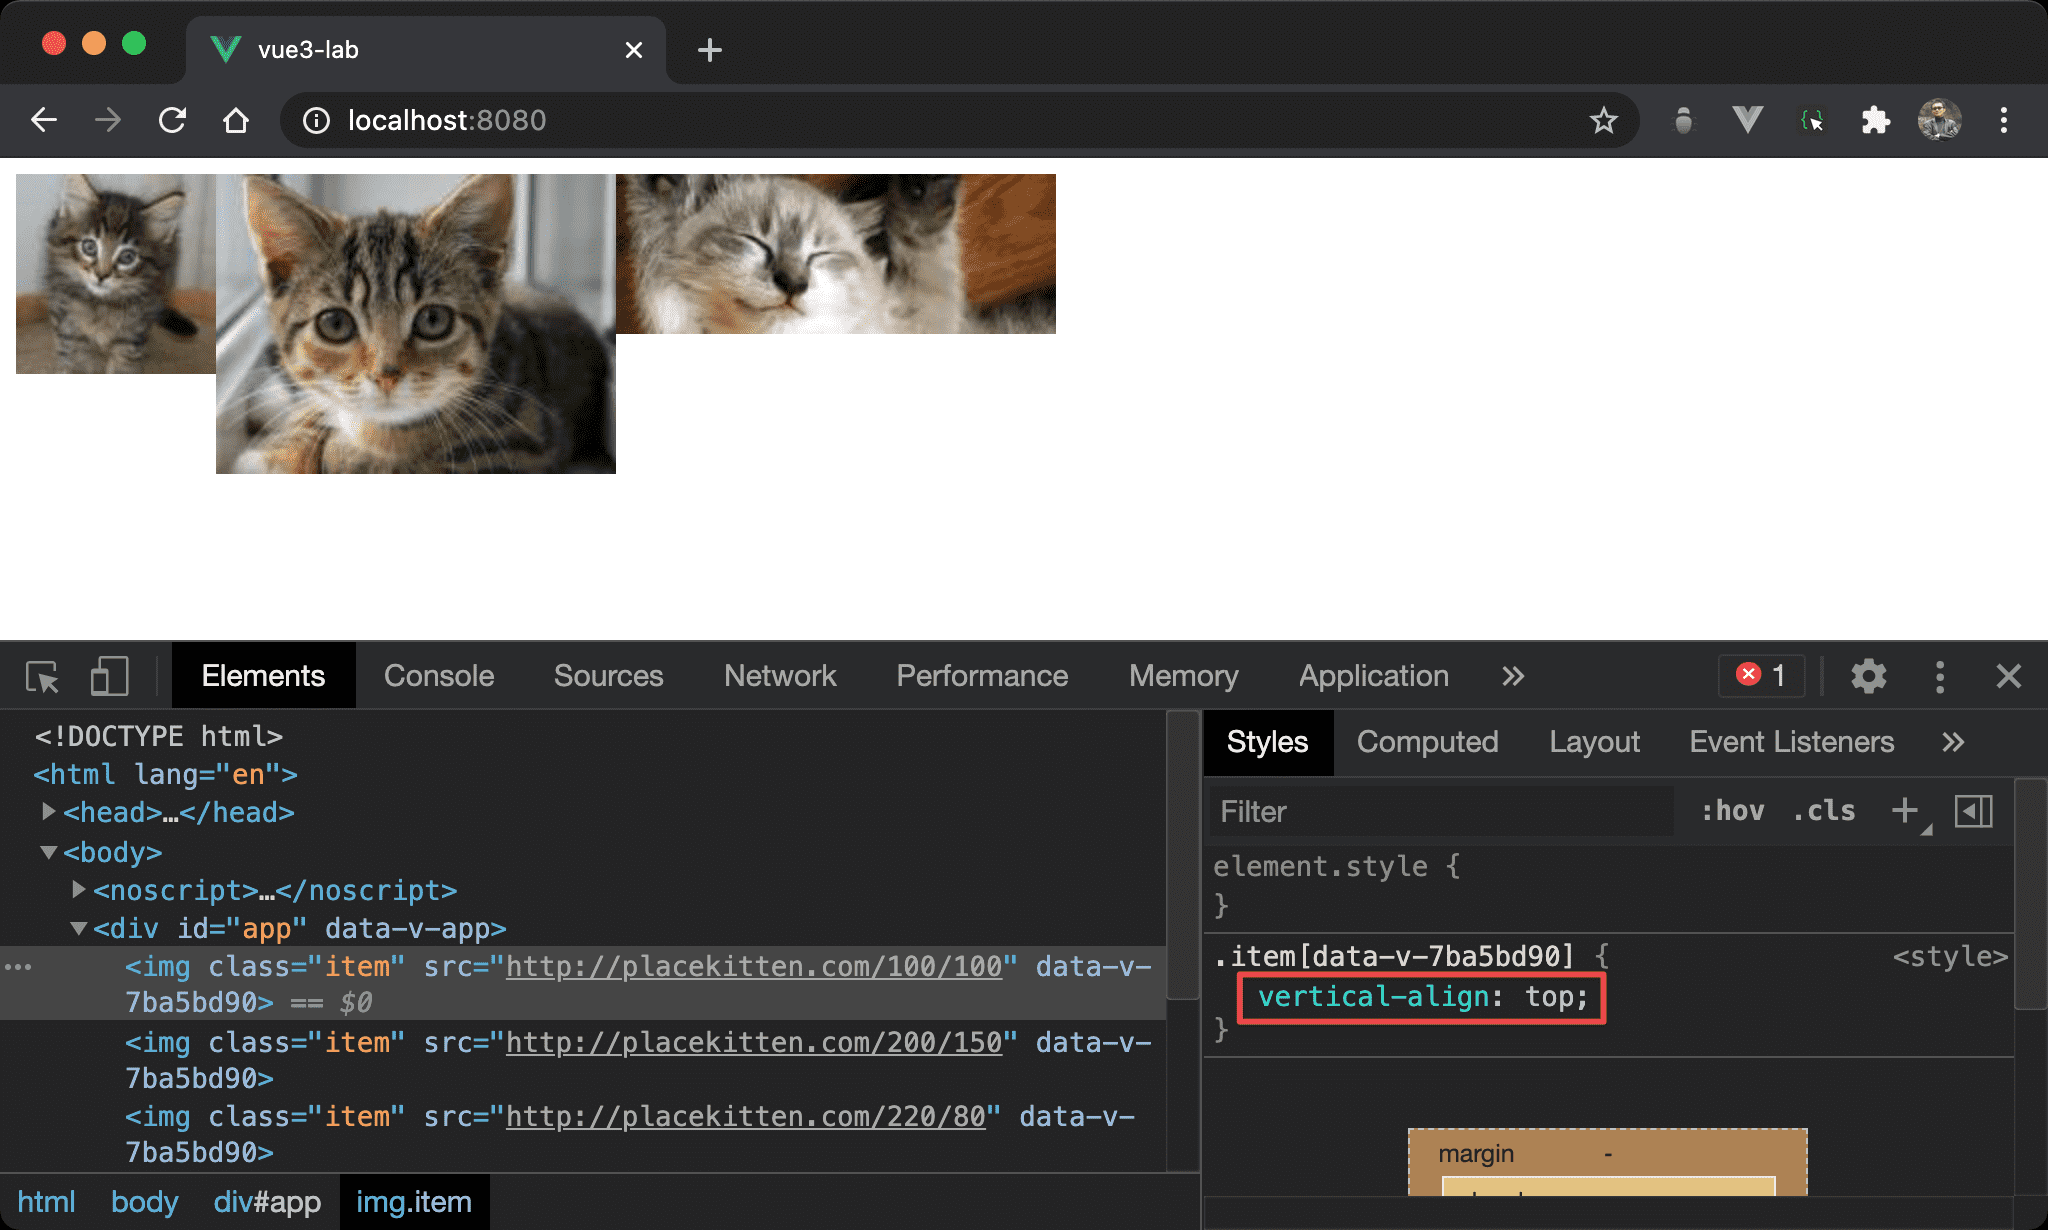Toggle the computed styles sidebar icon

tap(1973, 811)
